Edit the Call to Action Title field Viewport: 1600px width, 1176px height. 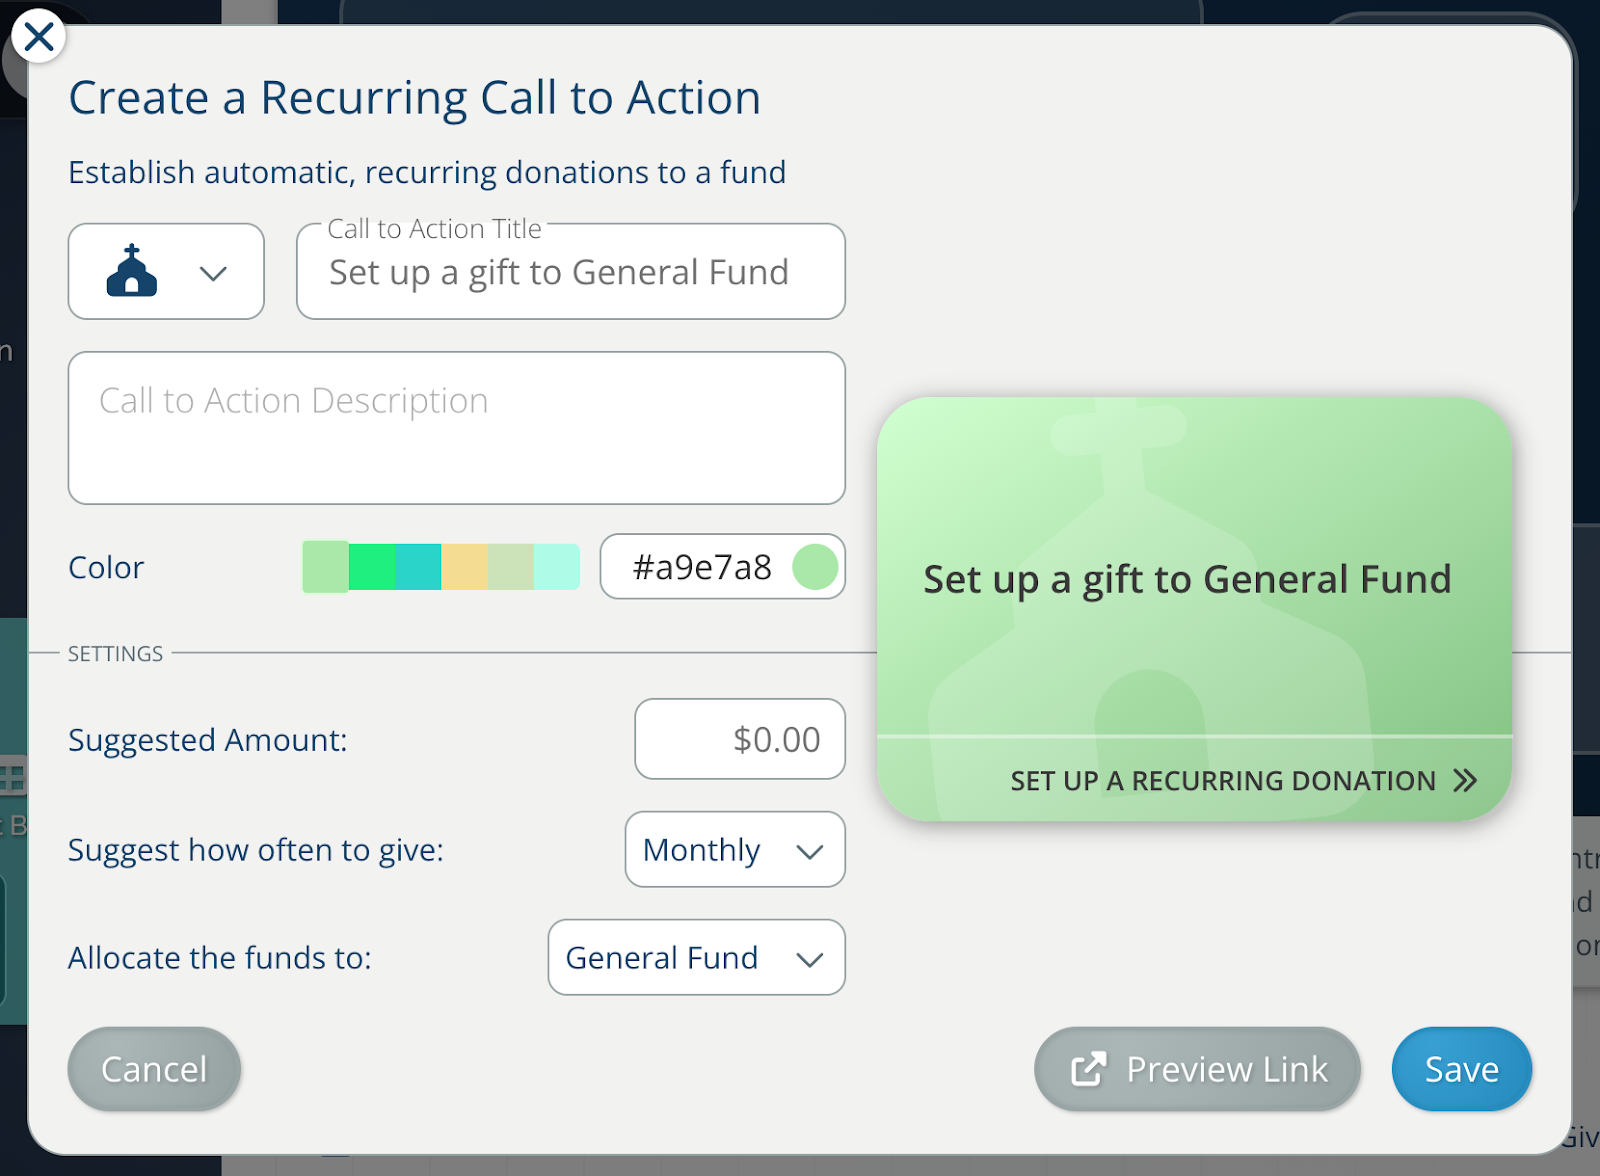pyautogui.click(x=570, y=273)
